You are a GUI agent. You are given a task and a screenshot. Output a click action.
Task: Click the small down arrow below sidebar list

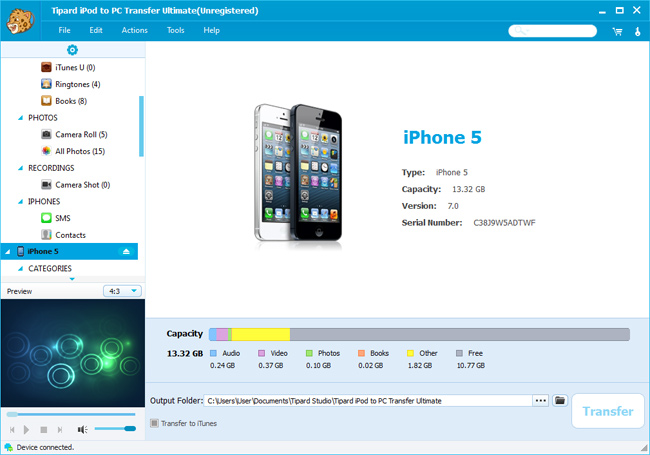click(x=72, y=279)
